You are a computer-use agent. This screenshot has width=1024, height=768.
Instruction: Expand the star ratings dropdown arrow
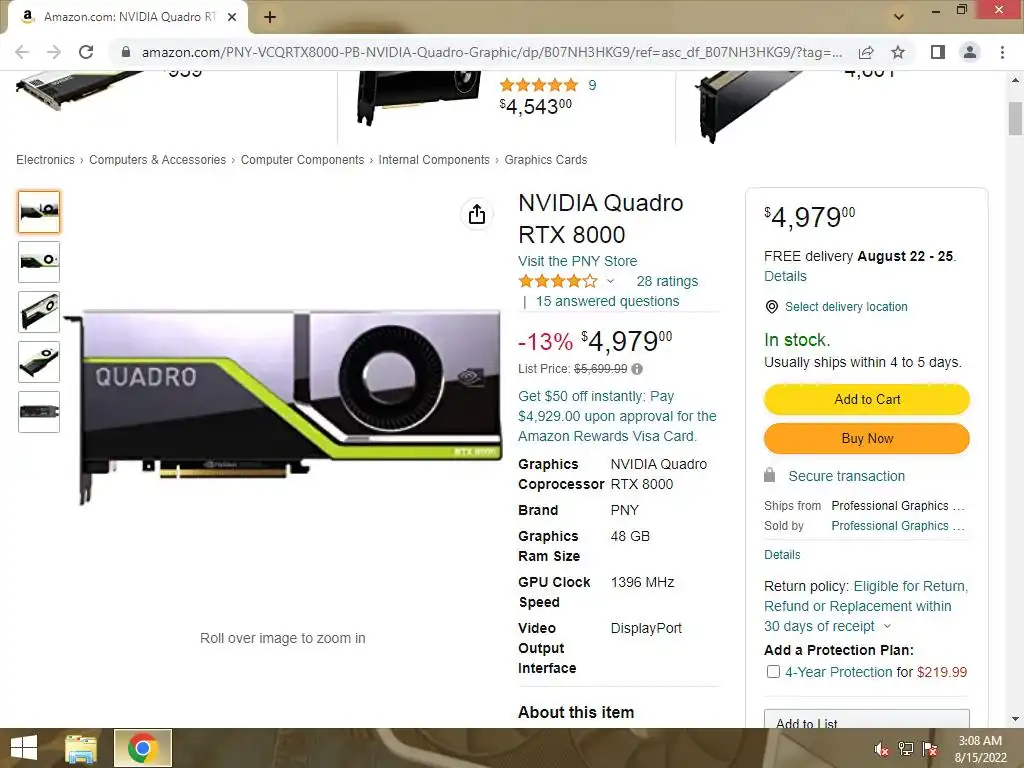point(610,281)
